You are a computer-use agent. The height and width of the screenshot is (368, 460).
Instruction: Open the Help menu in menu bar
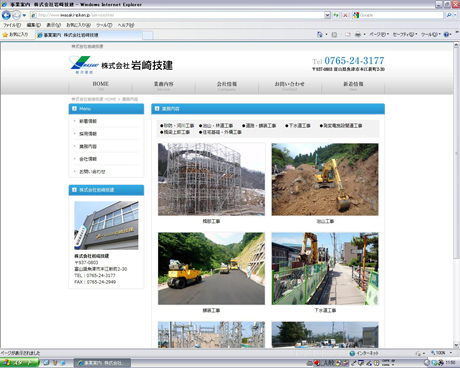pos(126,25)
